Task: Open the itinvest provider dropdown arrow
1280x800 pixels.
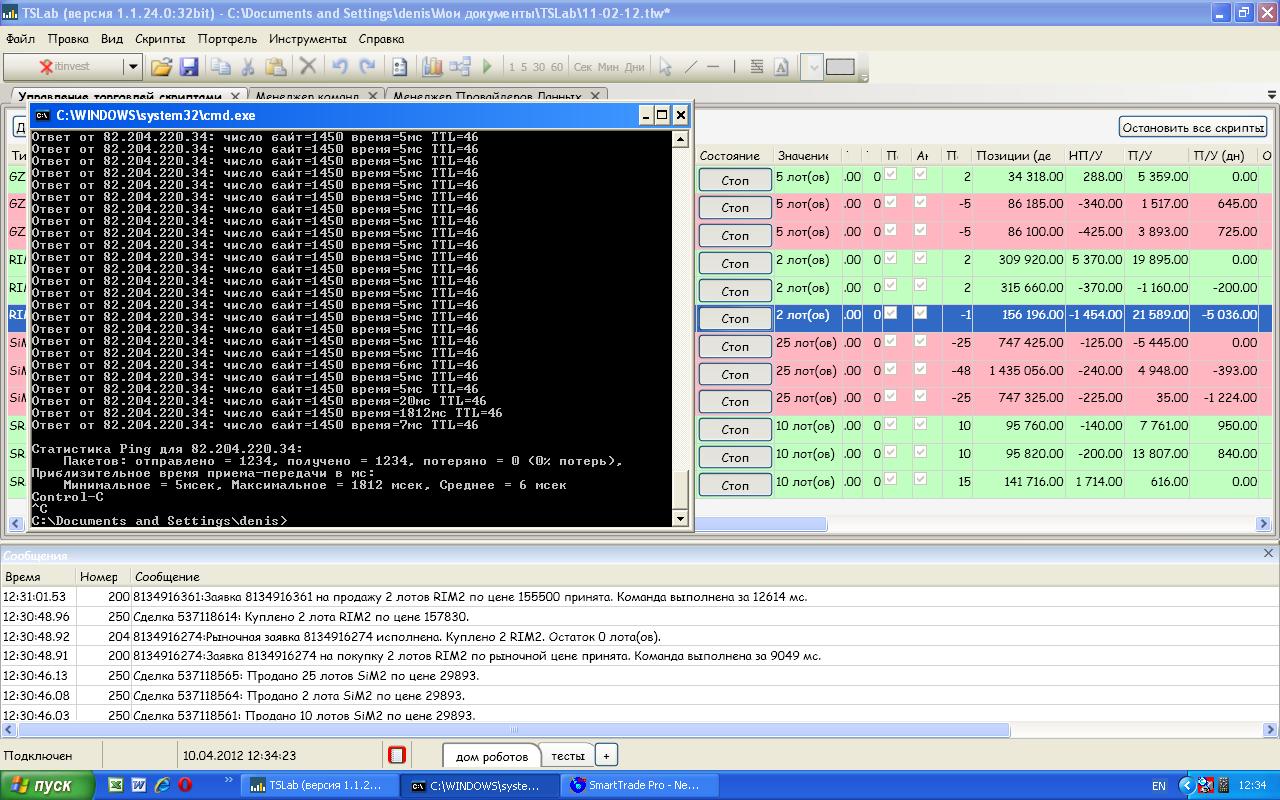Action: (131, 67)
